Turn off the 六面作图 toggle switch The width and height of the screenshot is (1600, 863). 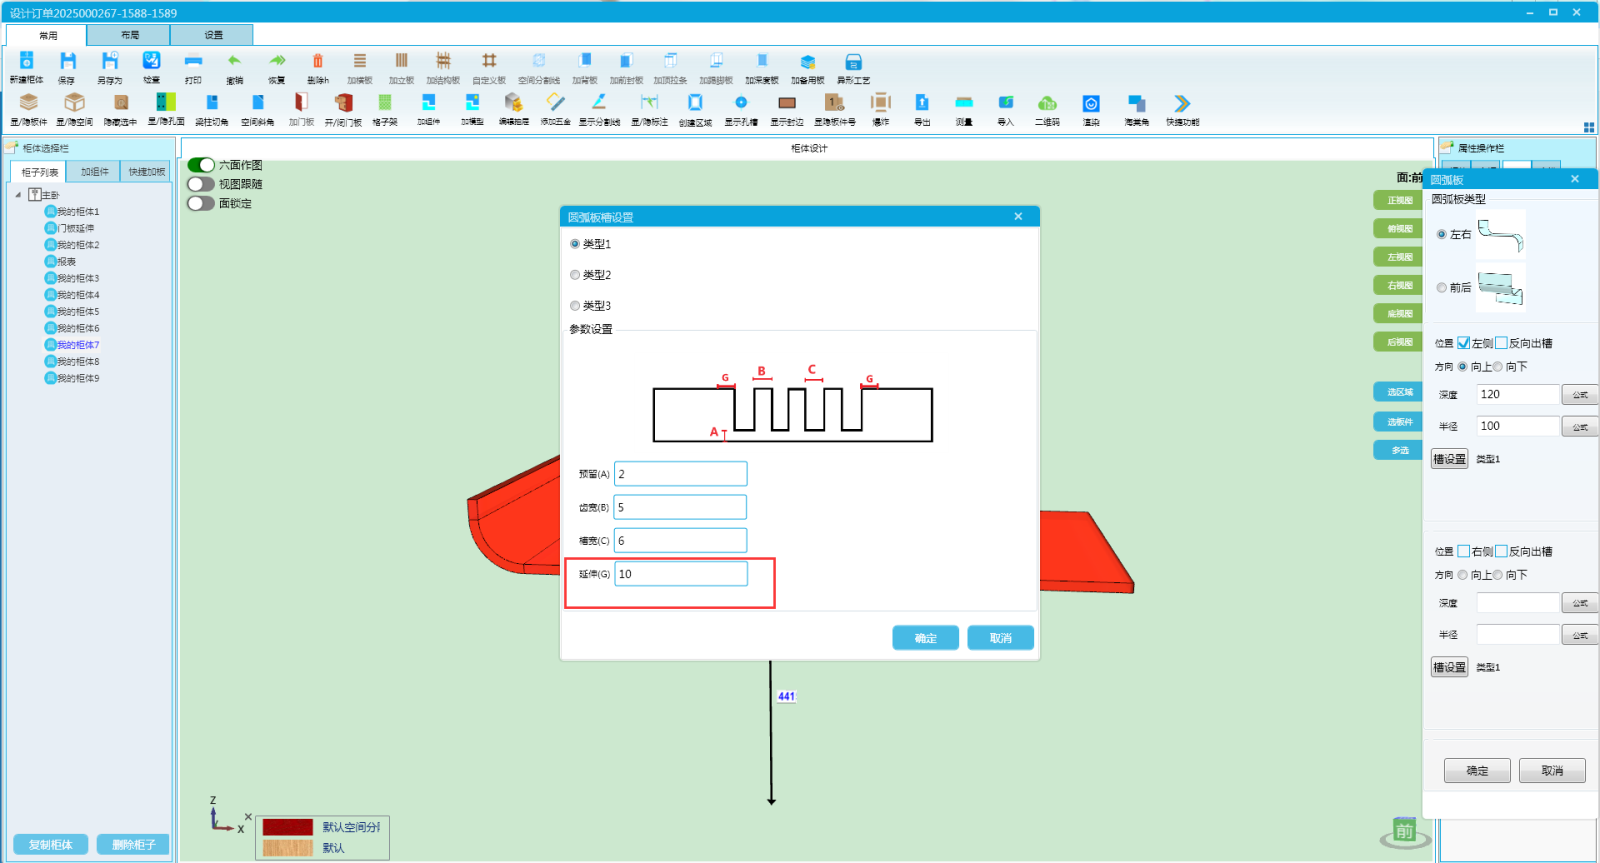tap(201, 165)
